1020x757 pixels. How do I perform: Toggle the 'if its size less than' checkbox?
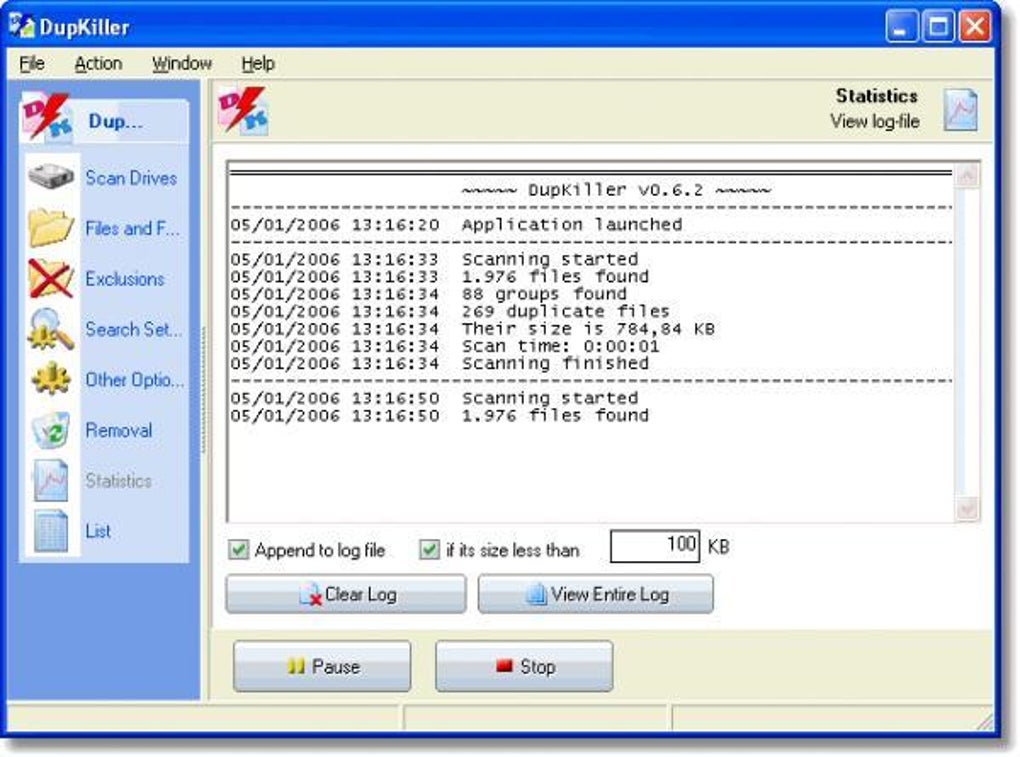pyautogui.click(x=431, y=550)
